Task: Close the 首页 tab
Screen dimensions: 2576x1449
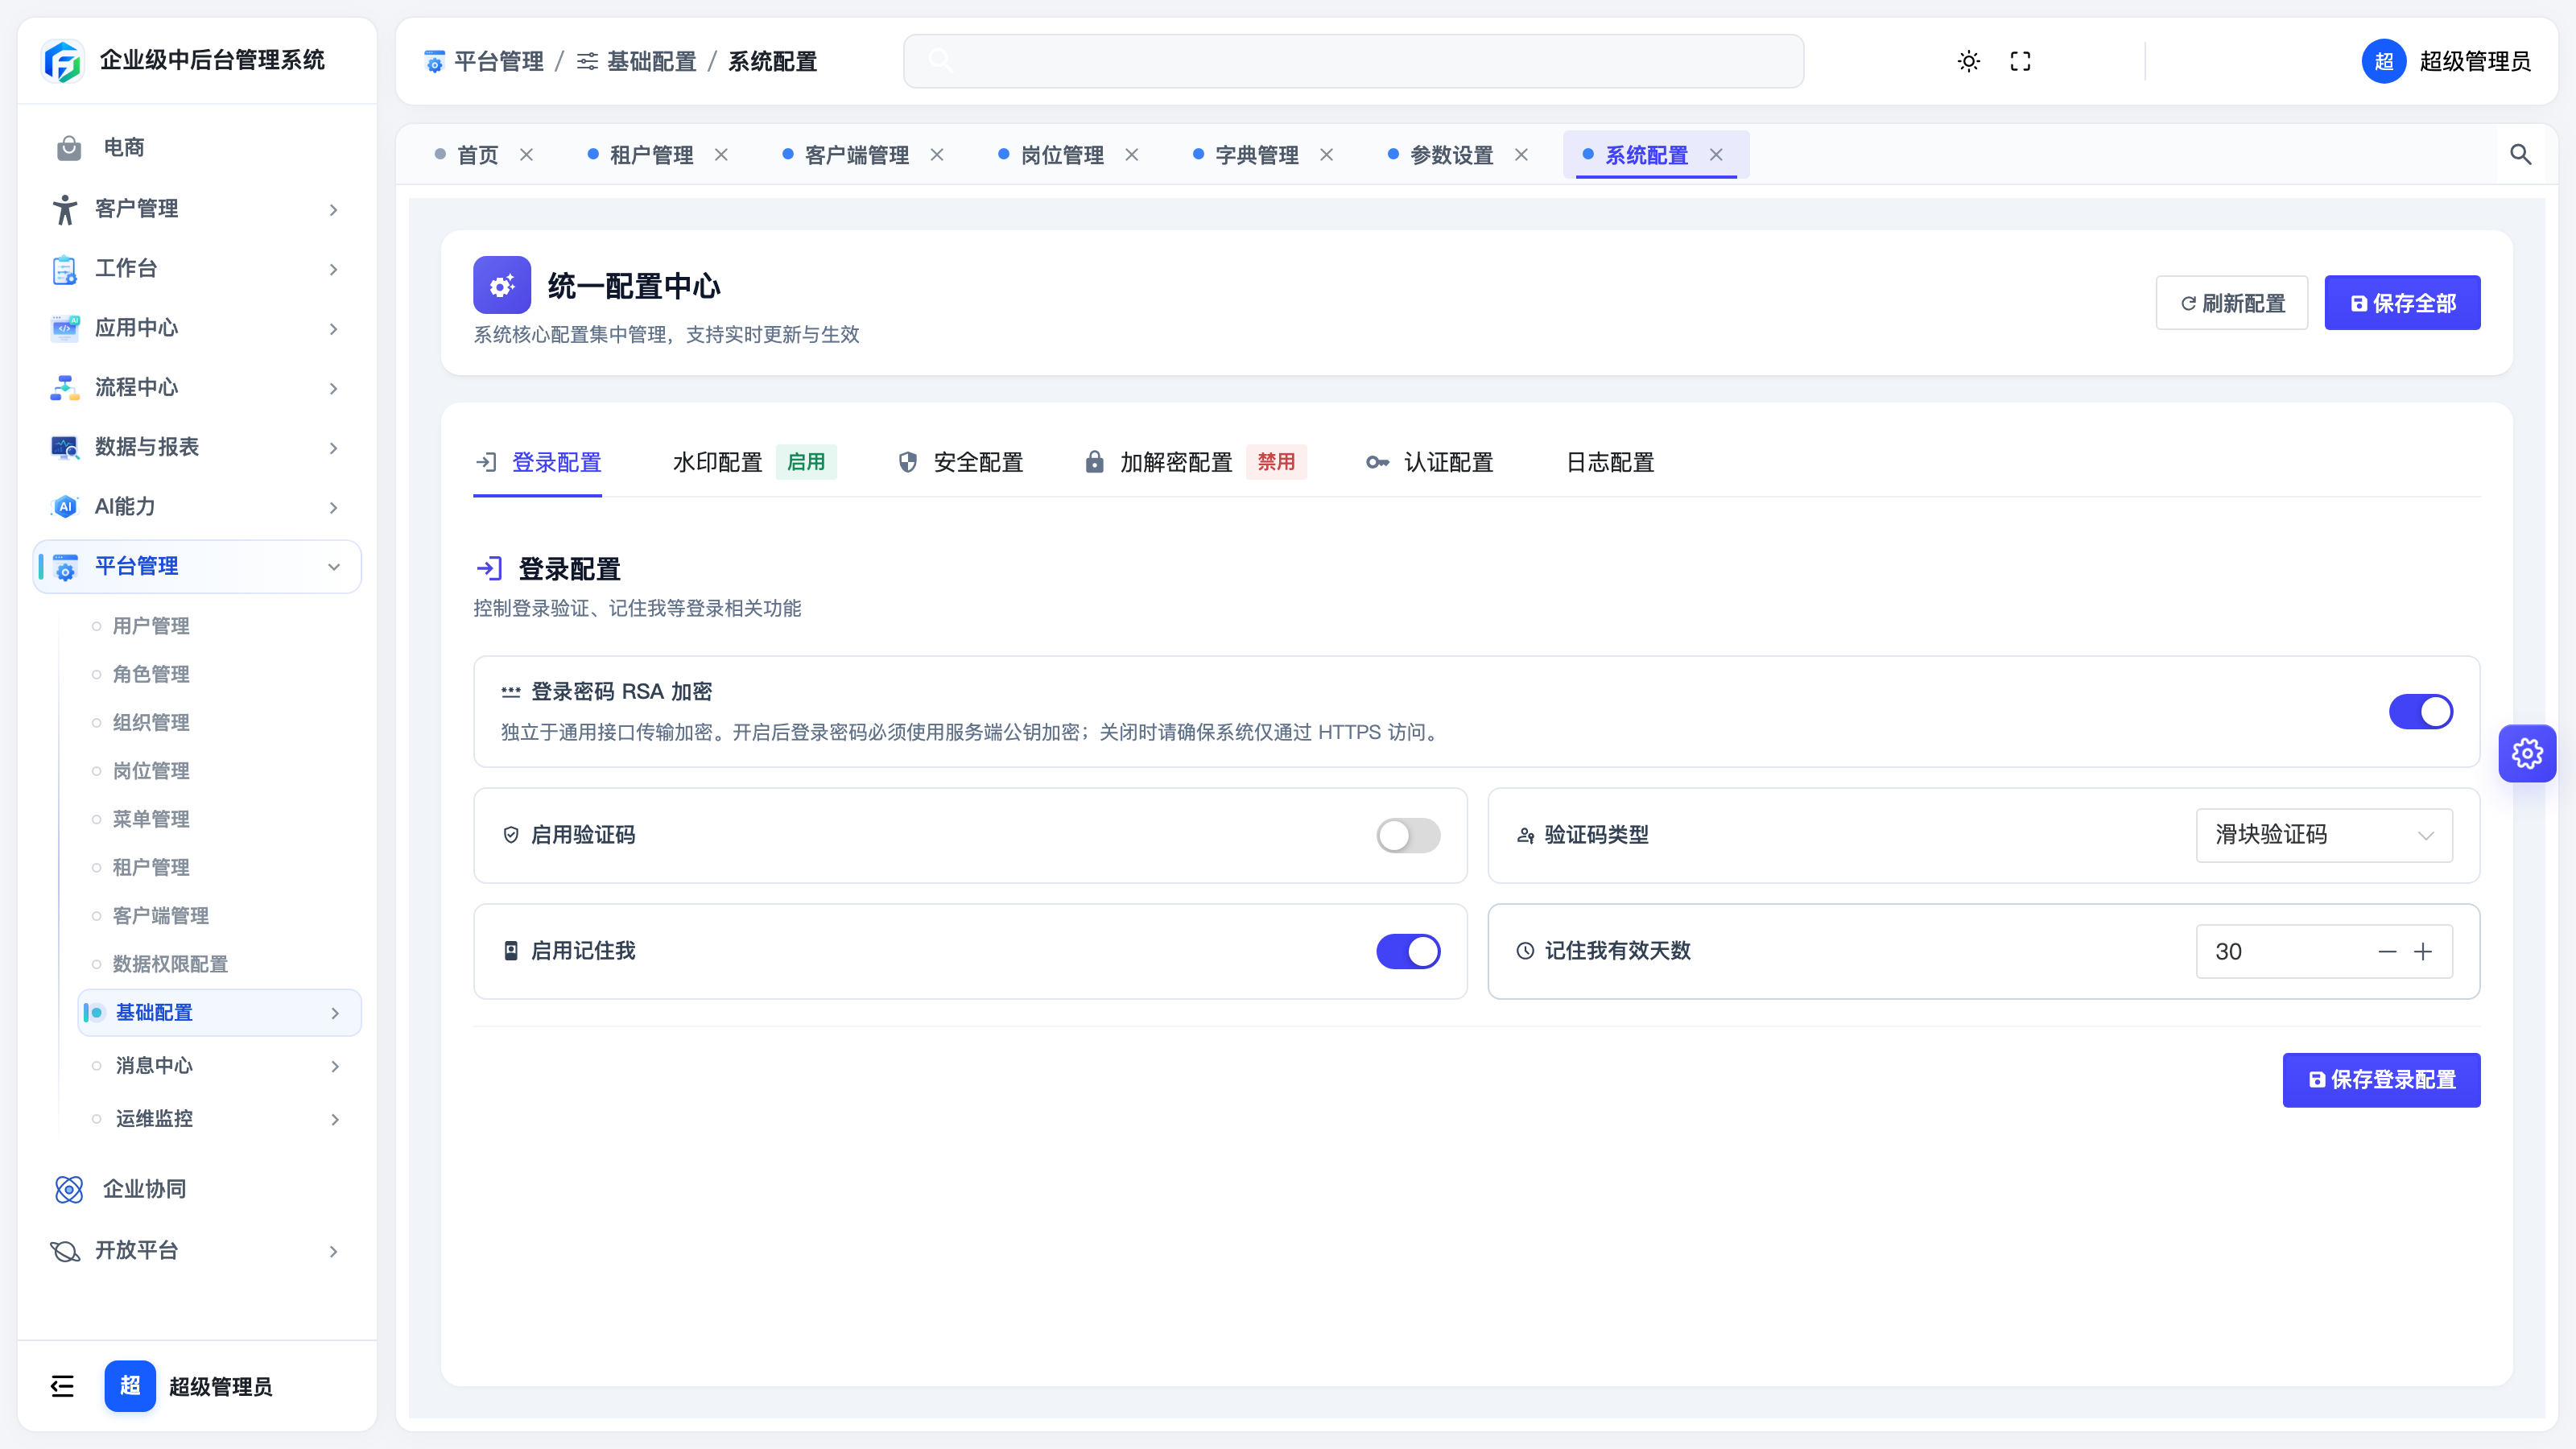Action: click(x=526, y=155)
